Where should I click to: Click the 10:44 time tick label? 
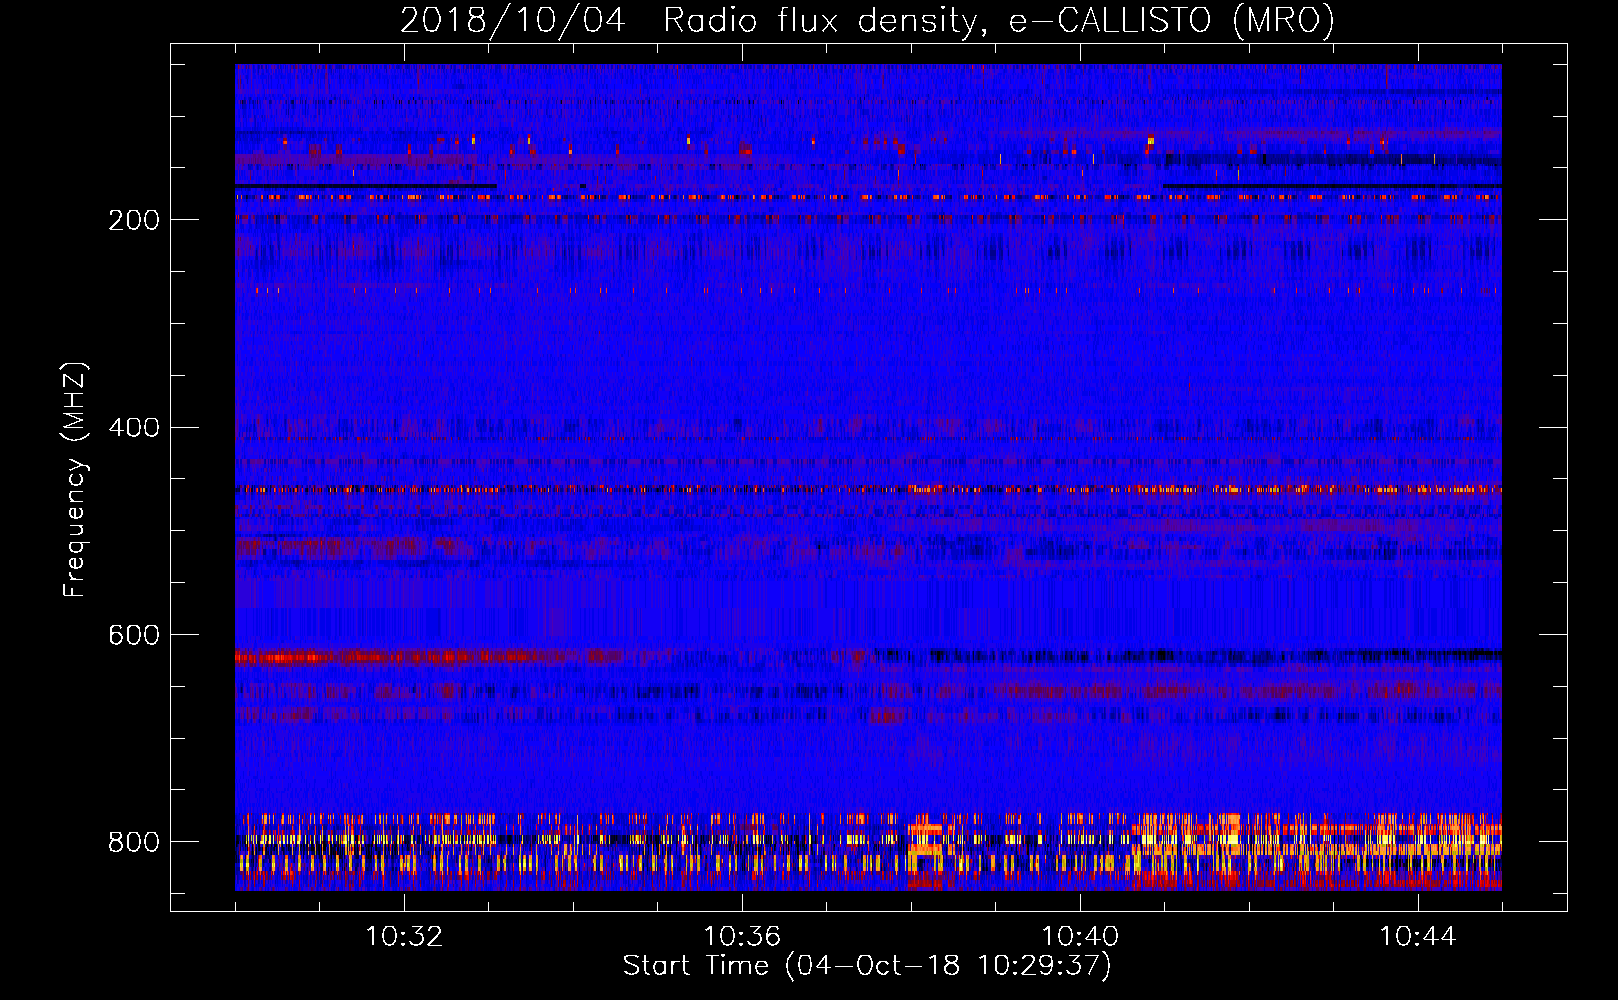(x=1418, y=936)
